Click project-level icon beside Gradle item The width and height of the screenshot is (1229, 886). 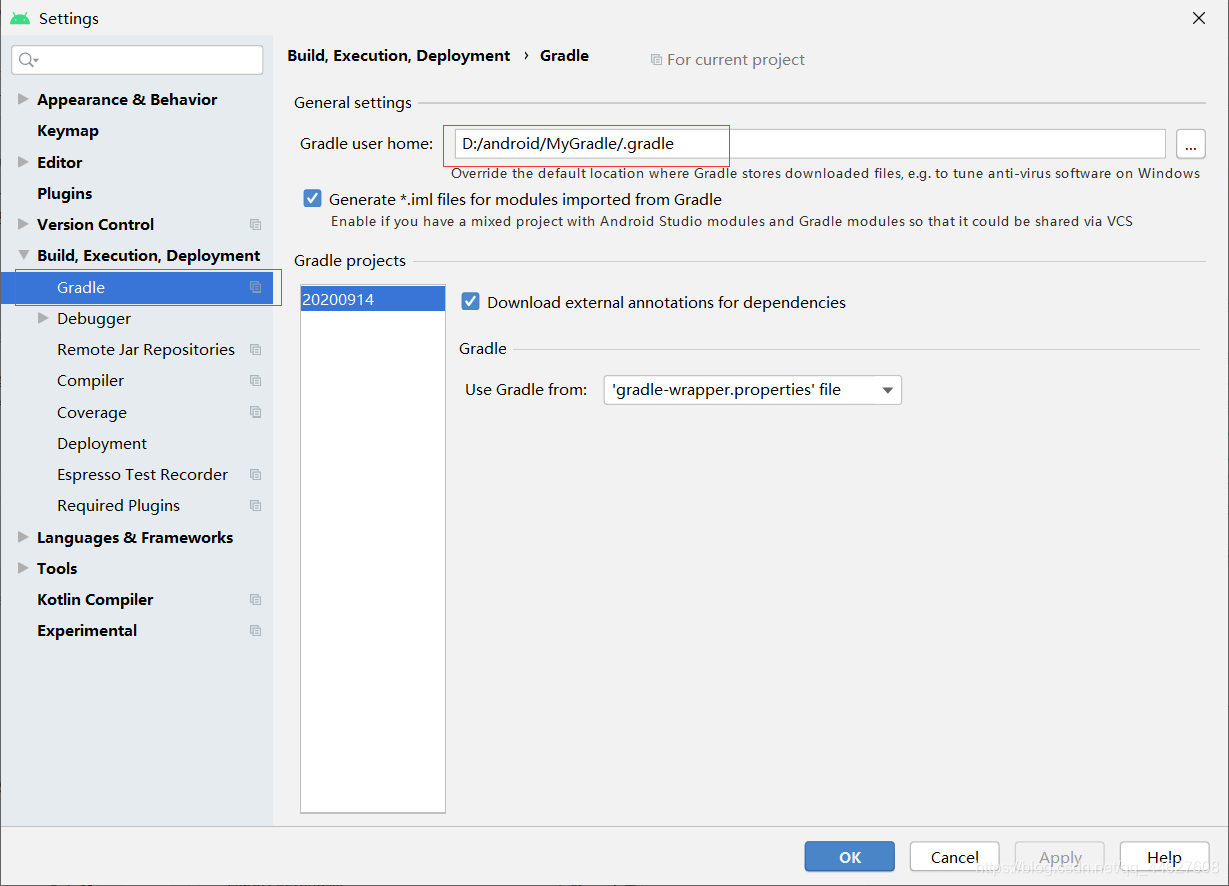(255, 287)
